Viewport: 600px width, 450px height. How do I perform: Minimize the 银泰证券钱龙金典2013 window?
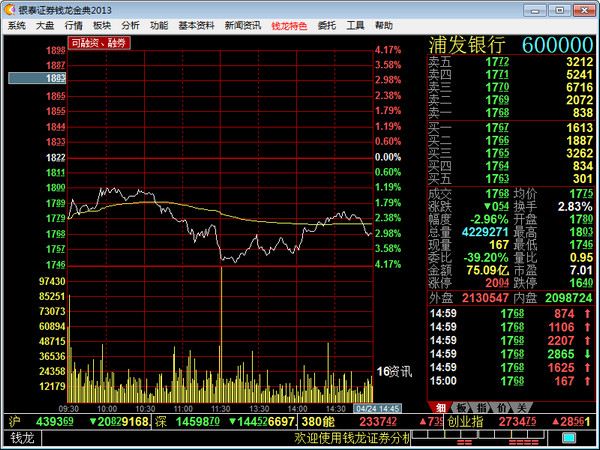click(x=535, y=10)
